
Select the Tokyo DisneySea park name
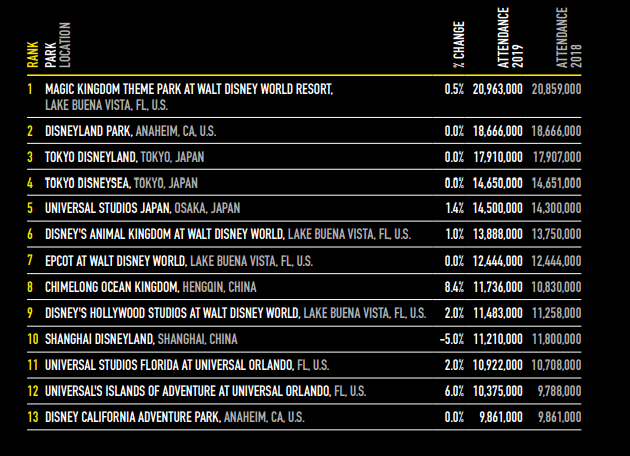pos(88,183)
